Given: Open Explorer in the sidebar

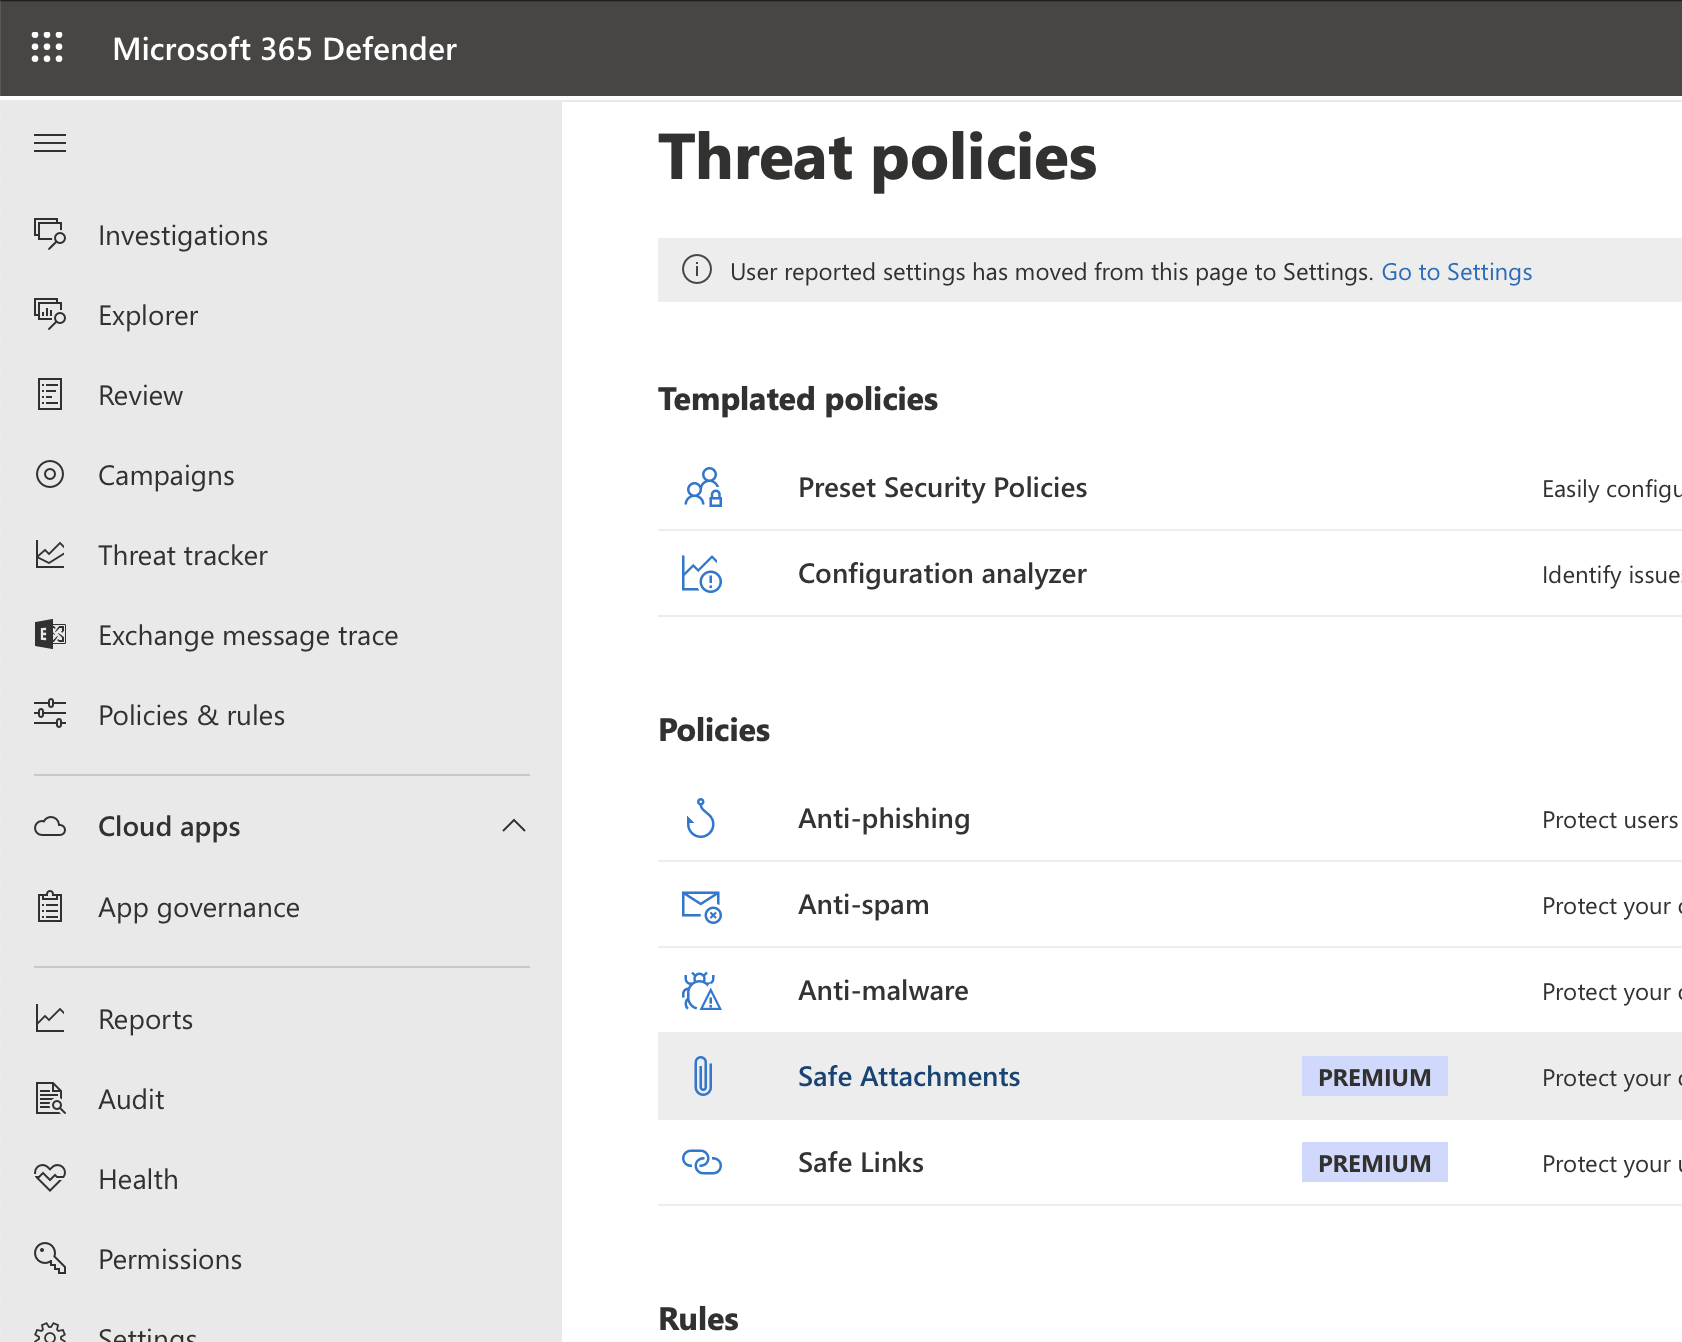Looking at the screenshot, I should (148, 316).
